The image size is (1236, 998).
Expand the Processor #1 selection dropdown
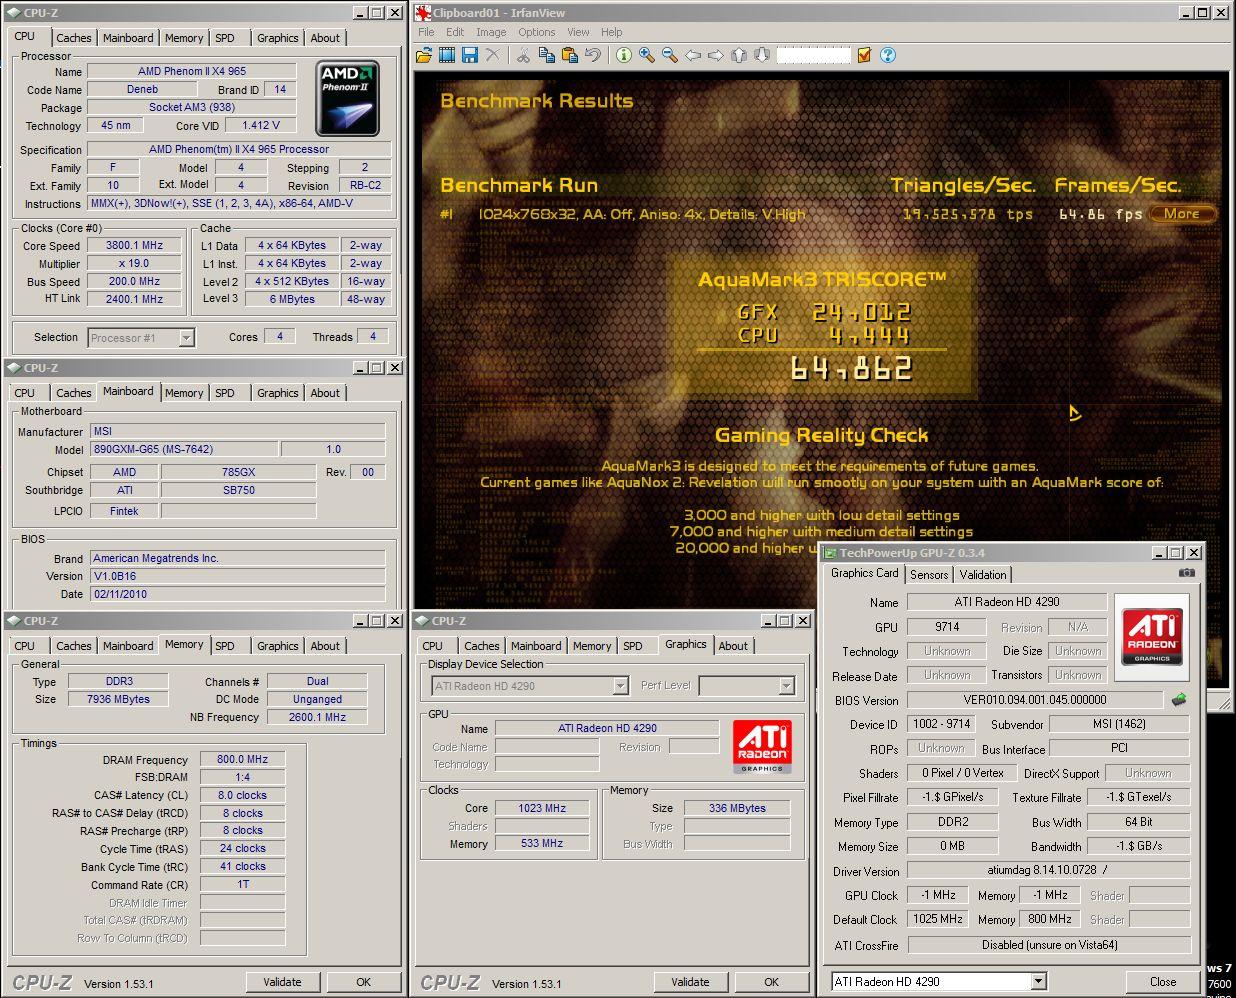pyautogui.click(x=186, y=338)
